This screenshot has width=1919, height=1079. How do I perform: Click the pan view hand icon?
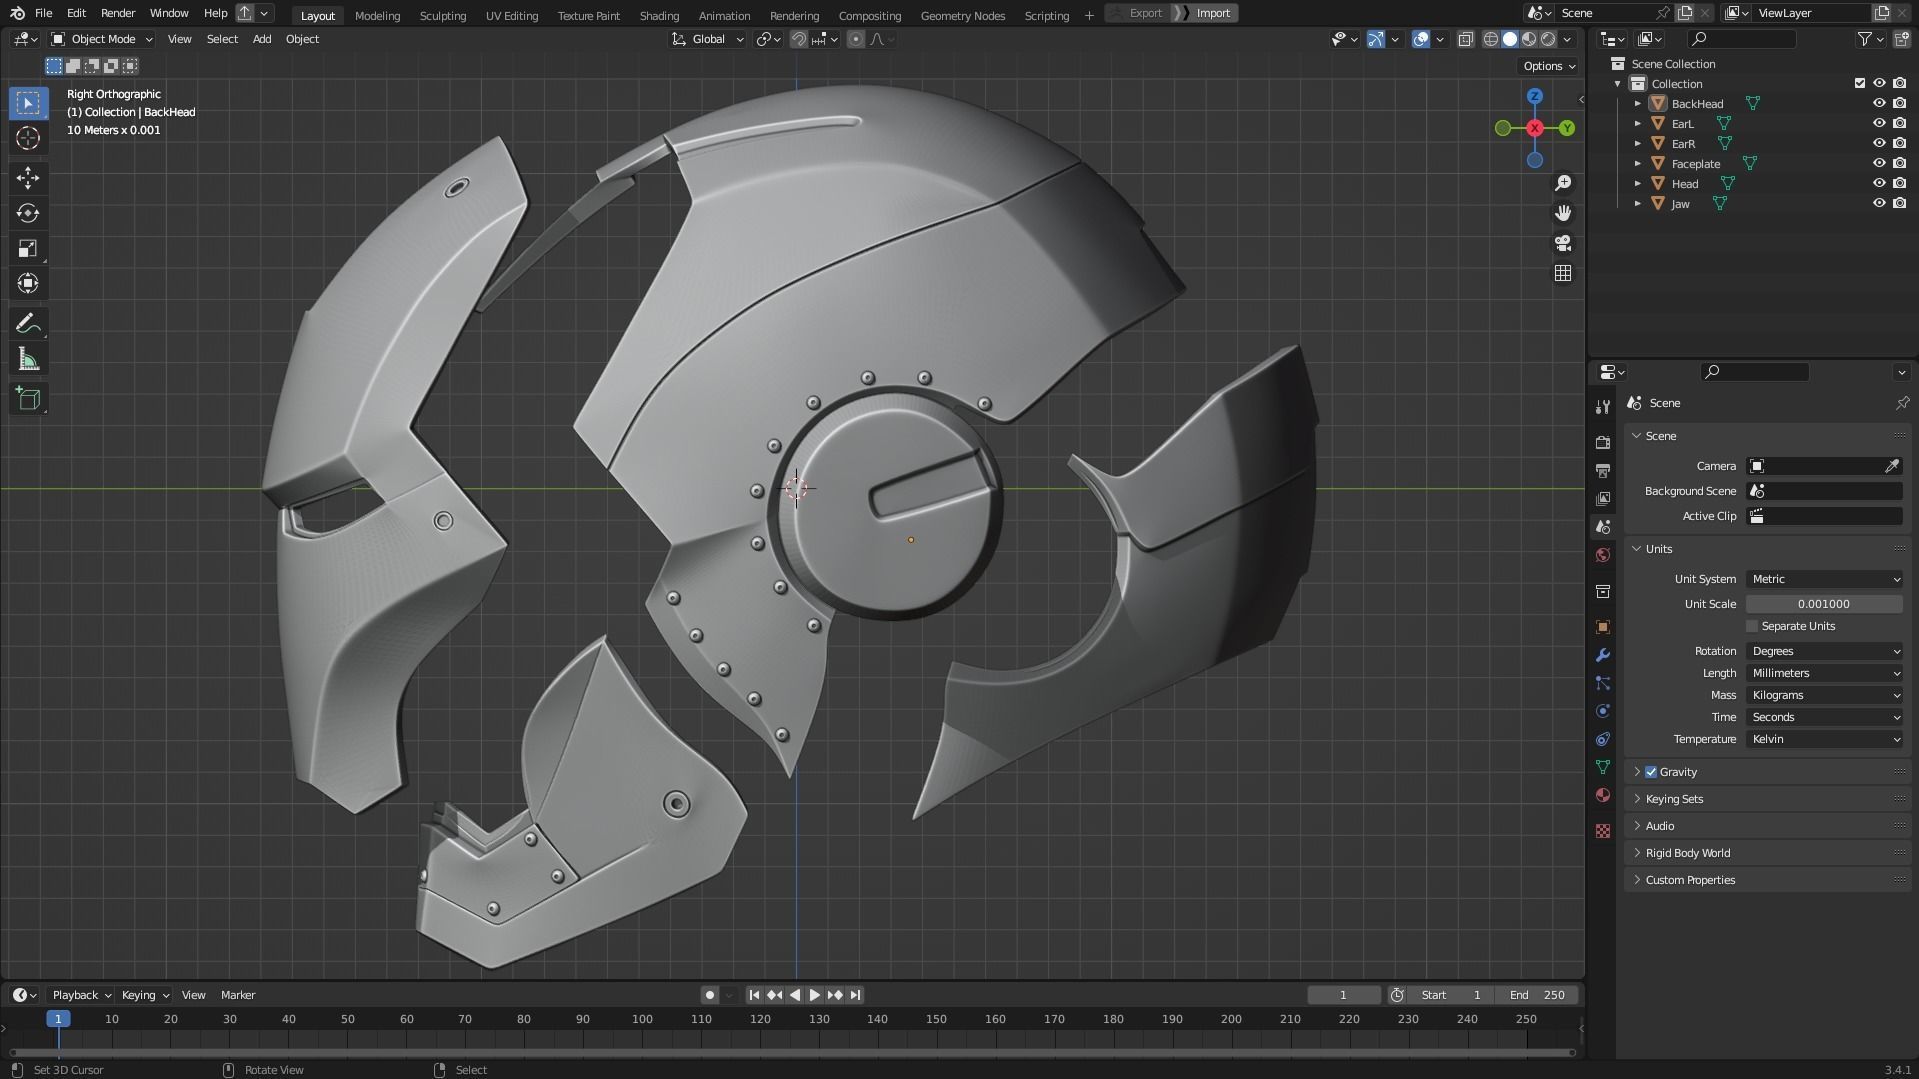1563,213
